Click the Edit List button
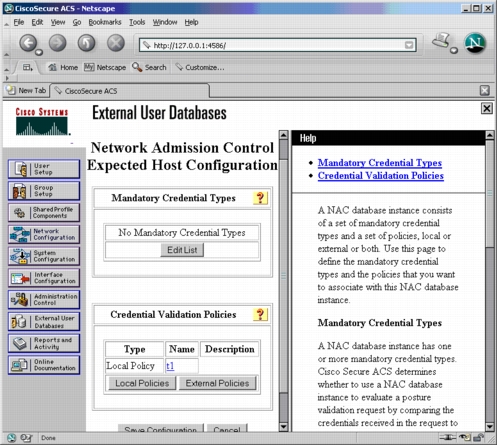This screenshot has height=447, width=499. point(182,250)
